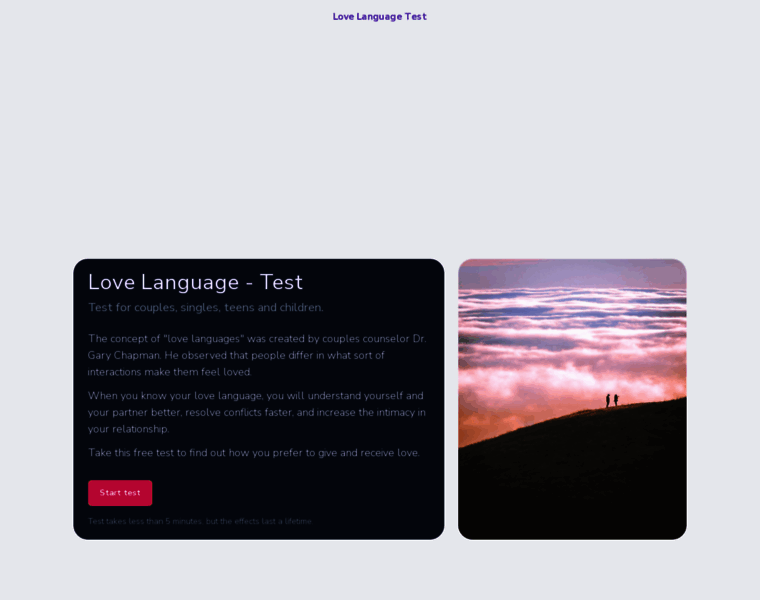Click footnote 'Test takes less than 5 minutes'
This screenshot has width=760, height=600.
coord(200,521)
